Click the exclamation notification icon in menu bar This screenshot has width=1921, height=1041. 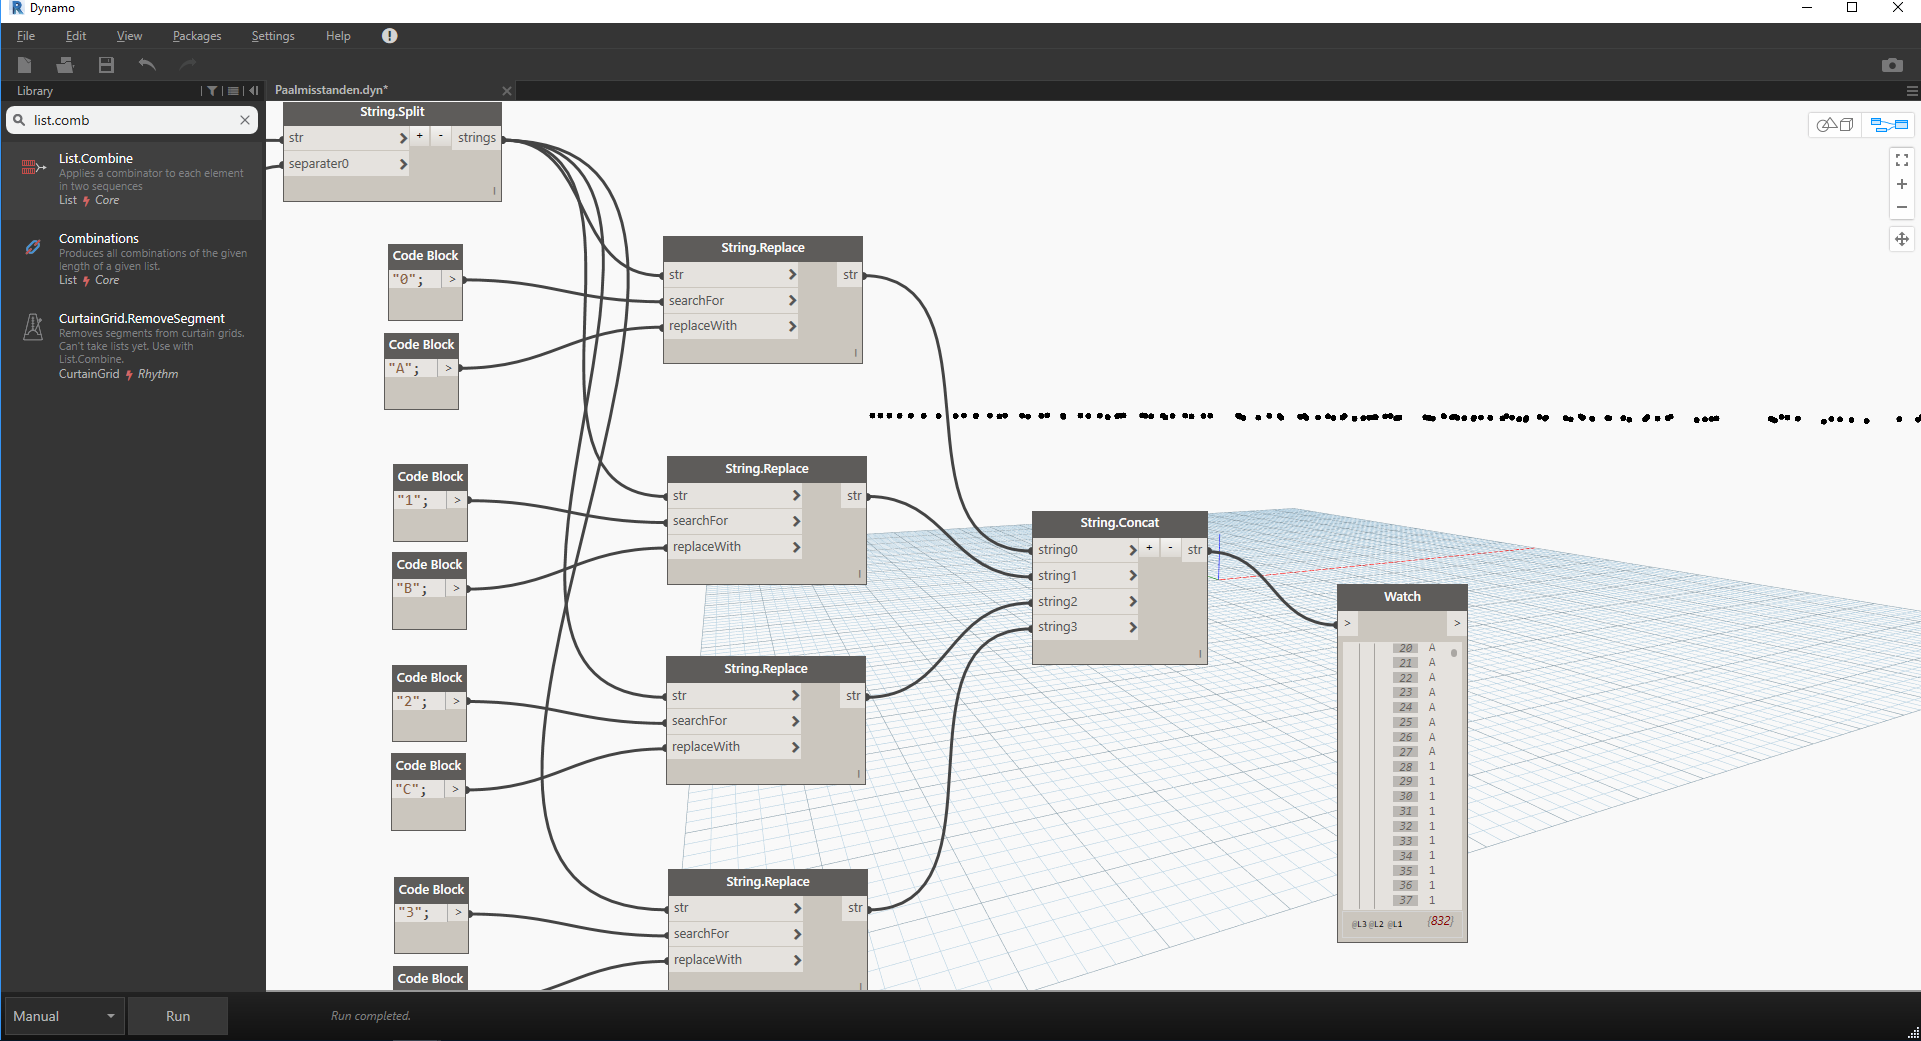[x=390, y=36]
